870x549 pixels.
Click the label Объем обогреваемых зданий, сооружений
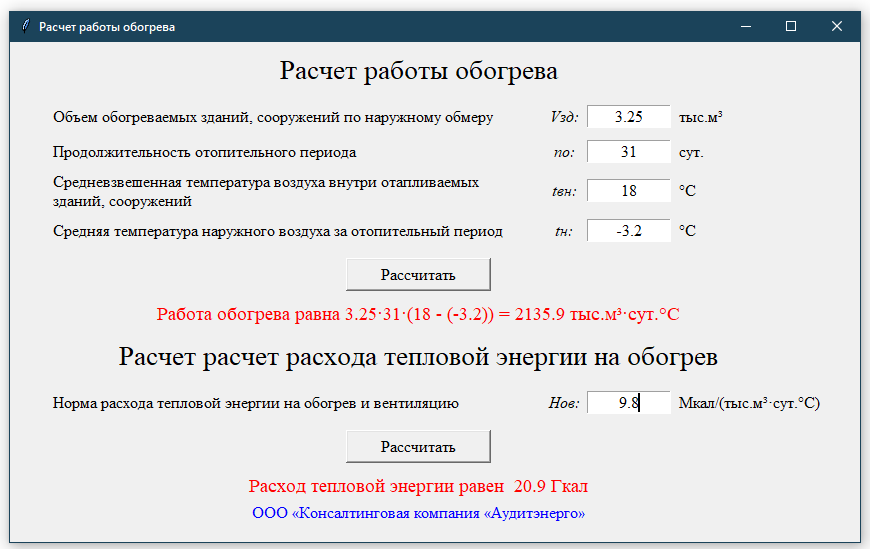[x=273, y=117]
